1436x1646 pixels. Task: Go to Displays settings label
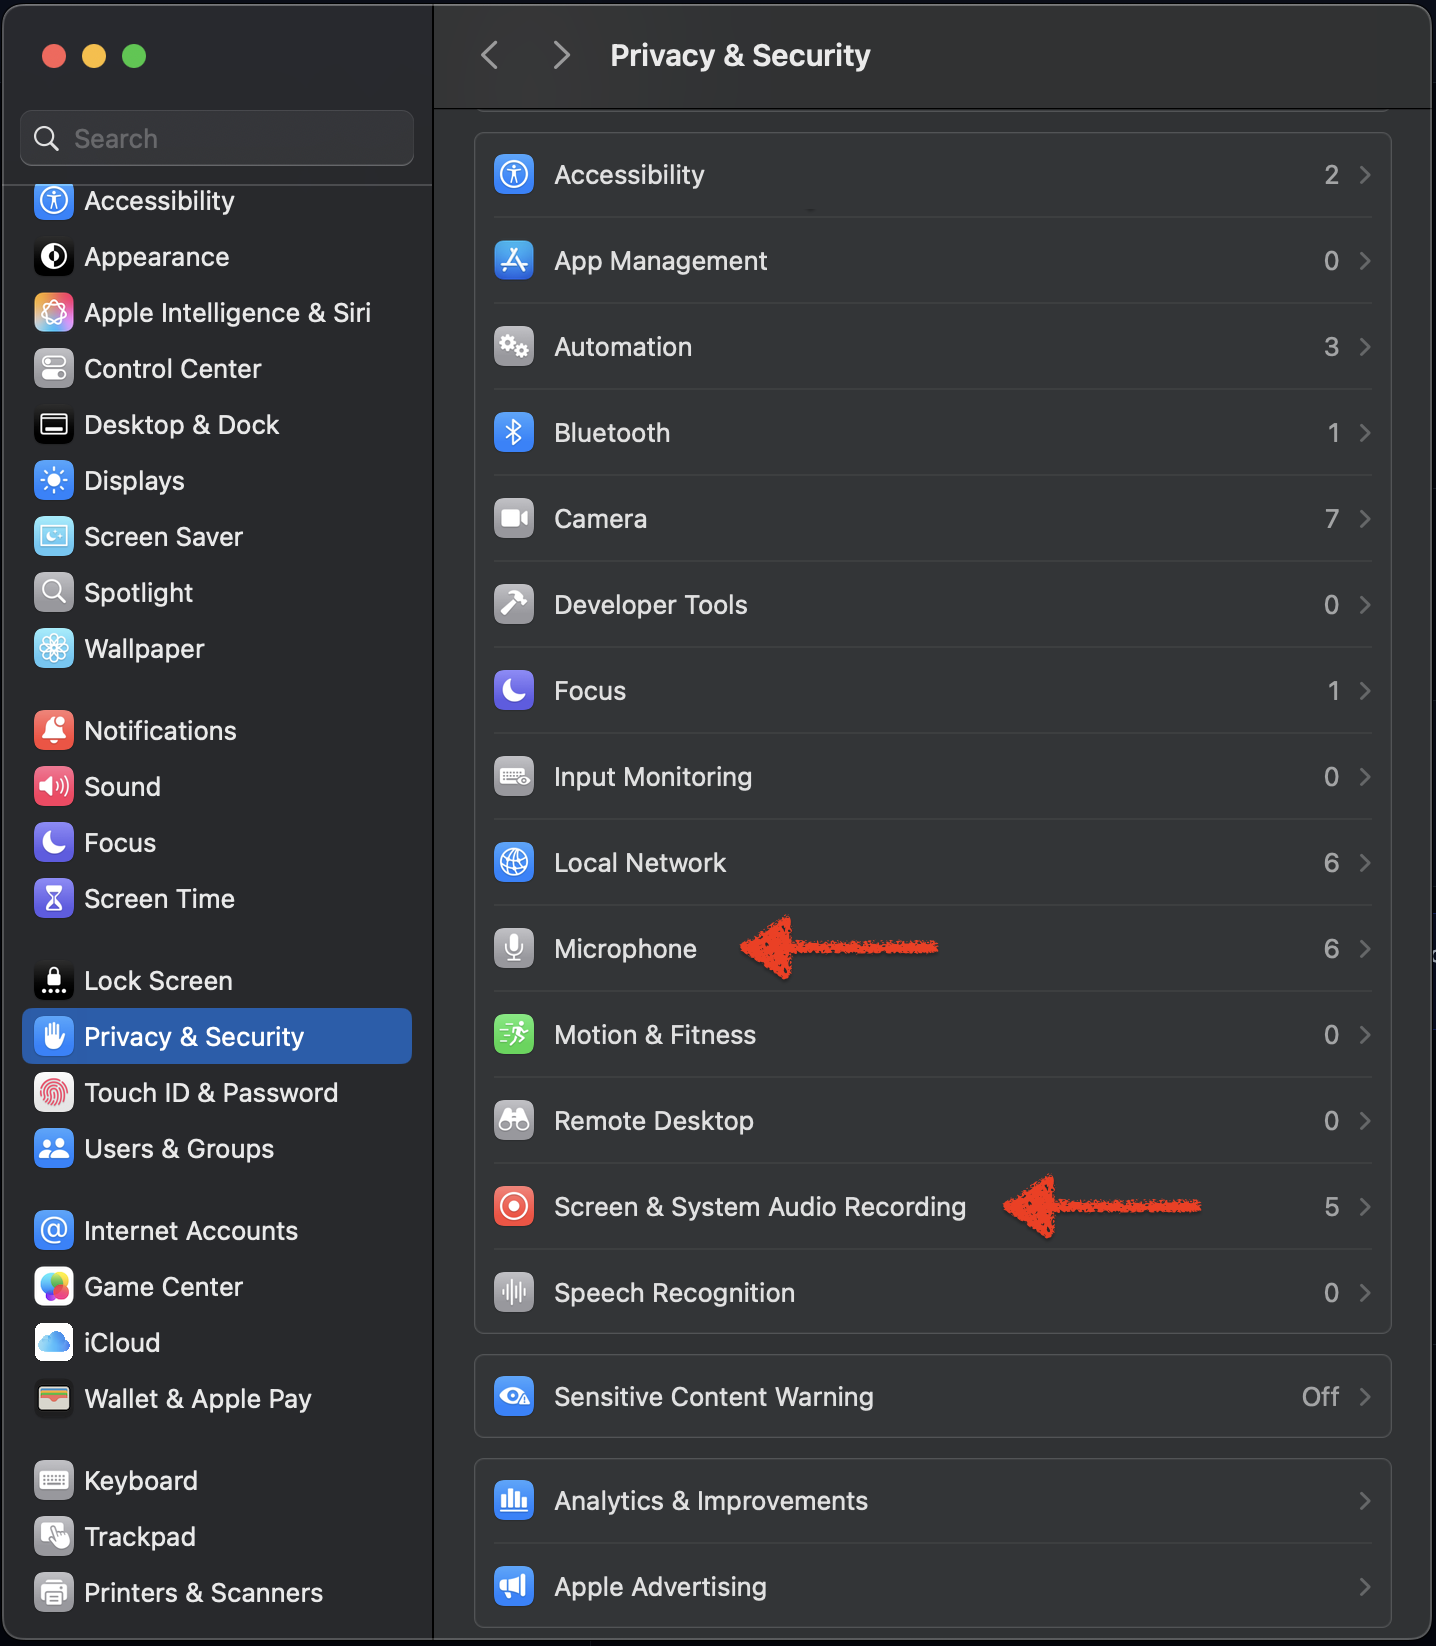[x=135, y=481]
